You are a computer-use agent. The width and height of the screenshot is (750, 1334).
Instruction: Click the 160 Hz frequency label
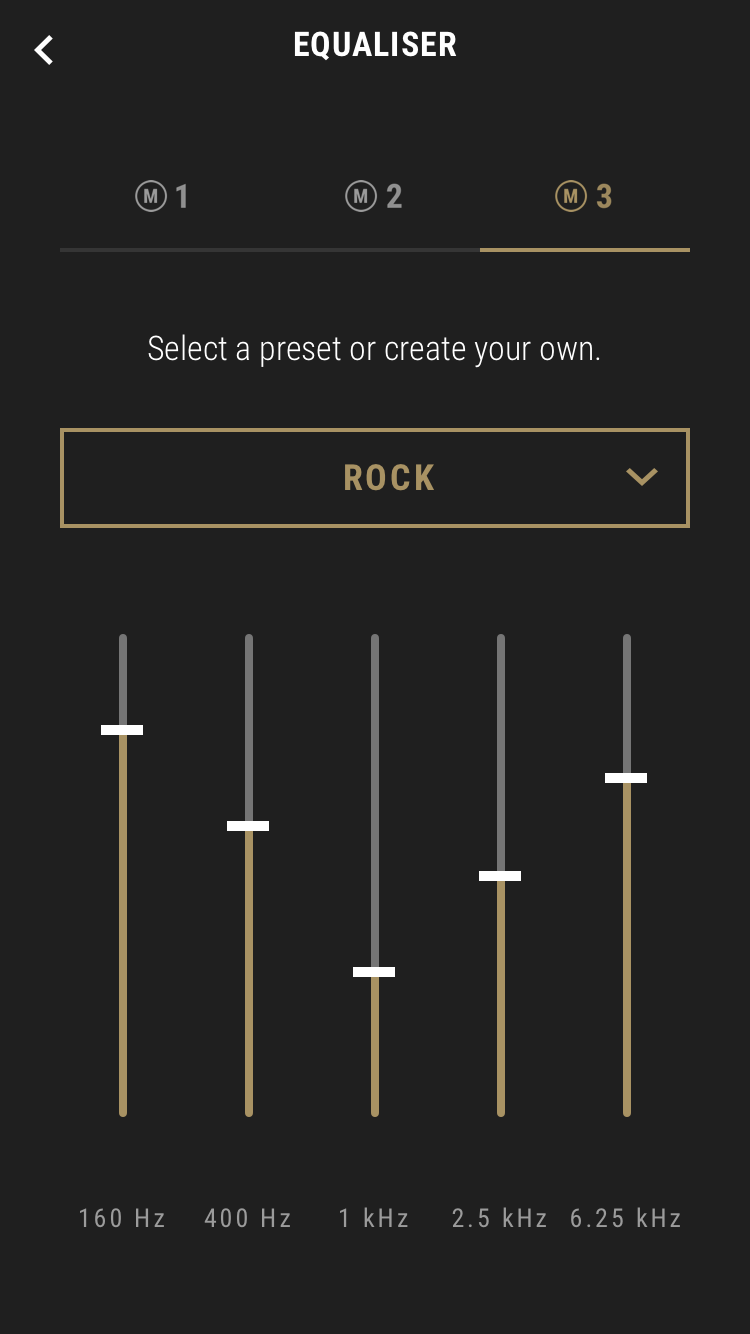pos(122,1218)
